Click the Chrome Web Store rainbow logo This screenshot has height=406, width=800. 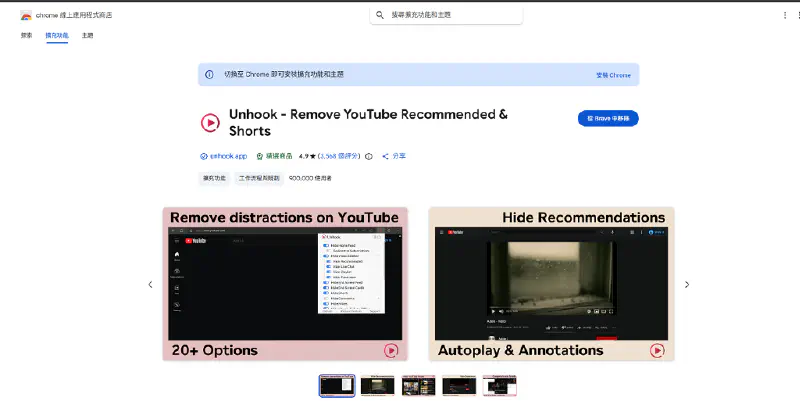click(25, 16)
